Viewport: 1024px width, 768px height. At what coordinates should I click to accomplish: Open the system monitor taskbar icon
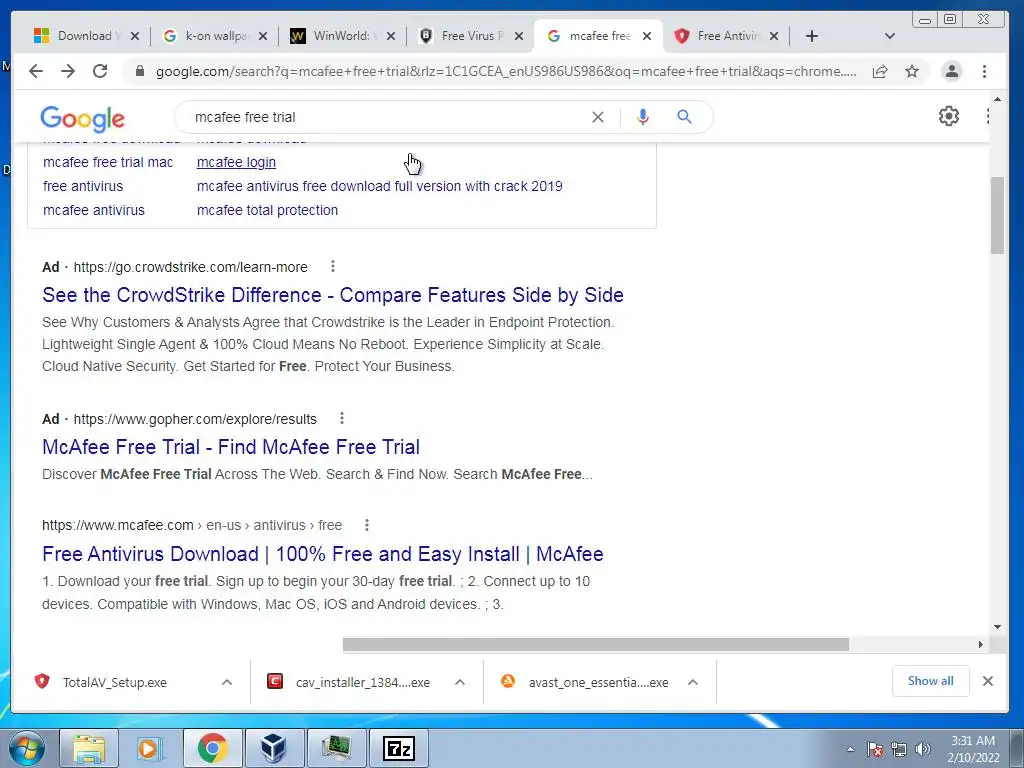(336, 748)
